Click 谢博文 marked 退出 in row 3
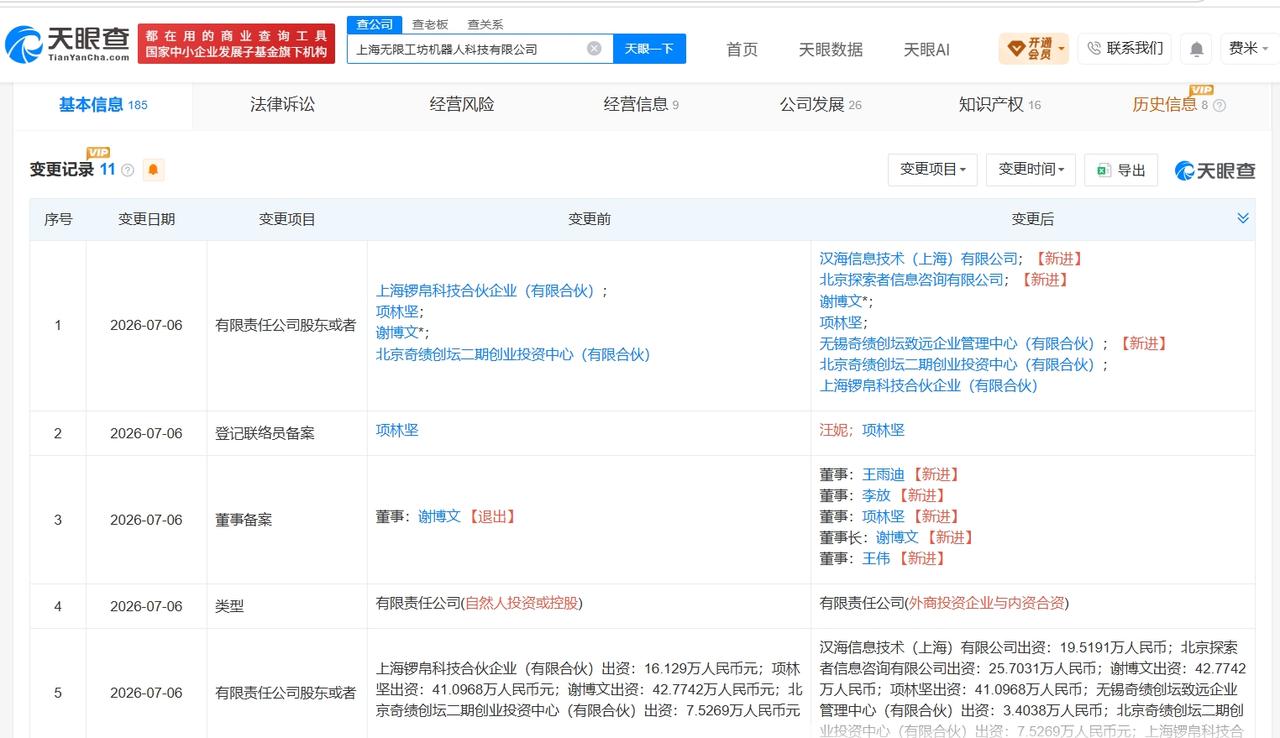 439,517
